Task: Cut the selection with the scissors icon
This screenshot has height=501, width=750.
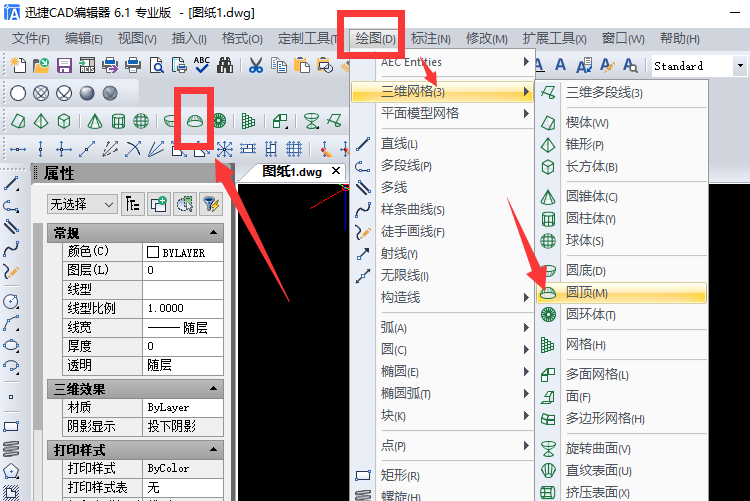Action: (x=256, y=65)
